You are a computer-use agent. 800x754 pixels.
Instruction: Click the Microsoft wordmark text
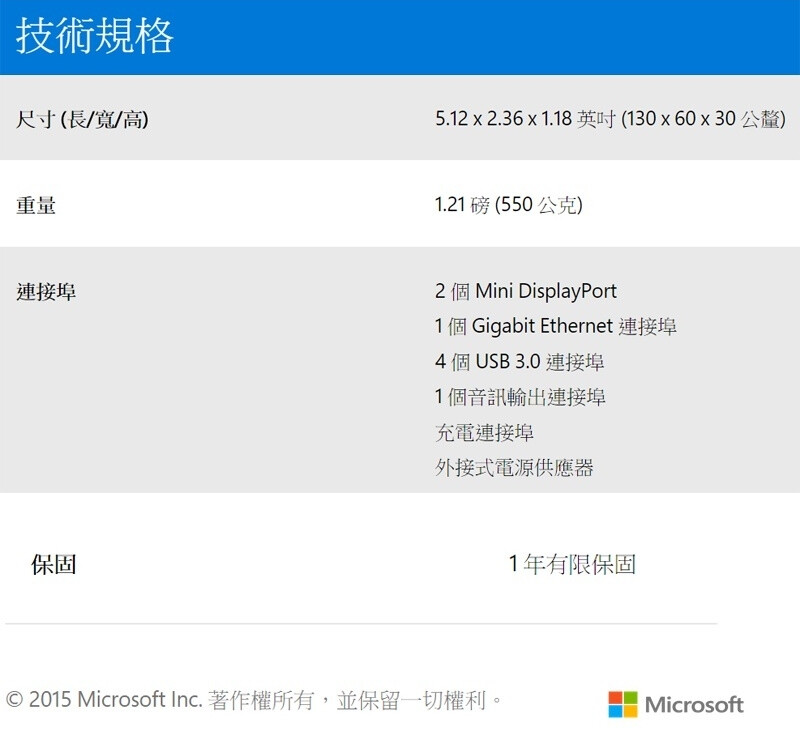[x=694, y=705]
